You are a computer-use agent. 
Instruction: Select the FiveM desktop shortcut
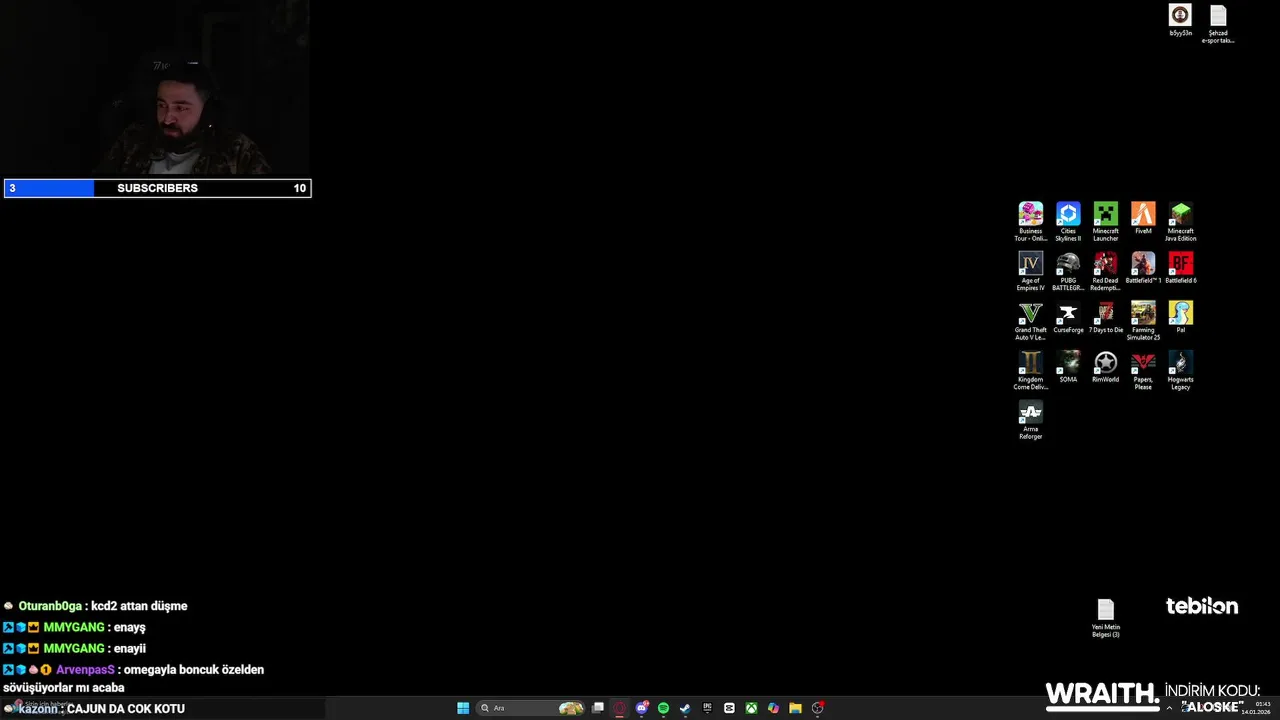(x=1143, y=218)
